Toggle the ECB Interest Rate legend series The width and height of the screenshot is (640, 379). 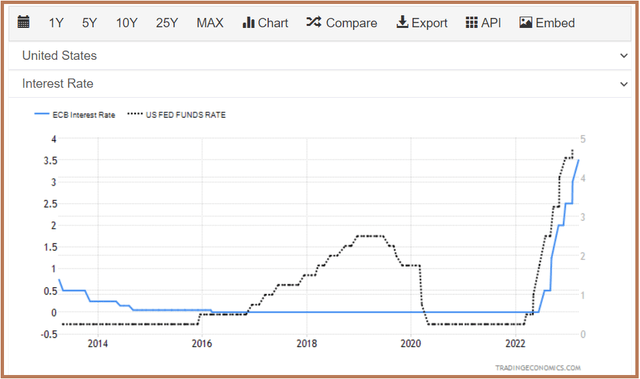click(75, 115)
